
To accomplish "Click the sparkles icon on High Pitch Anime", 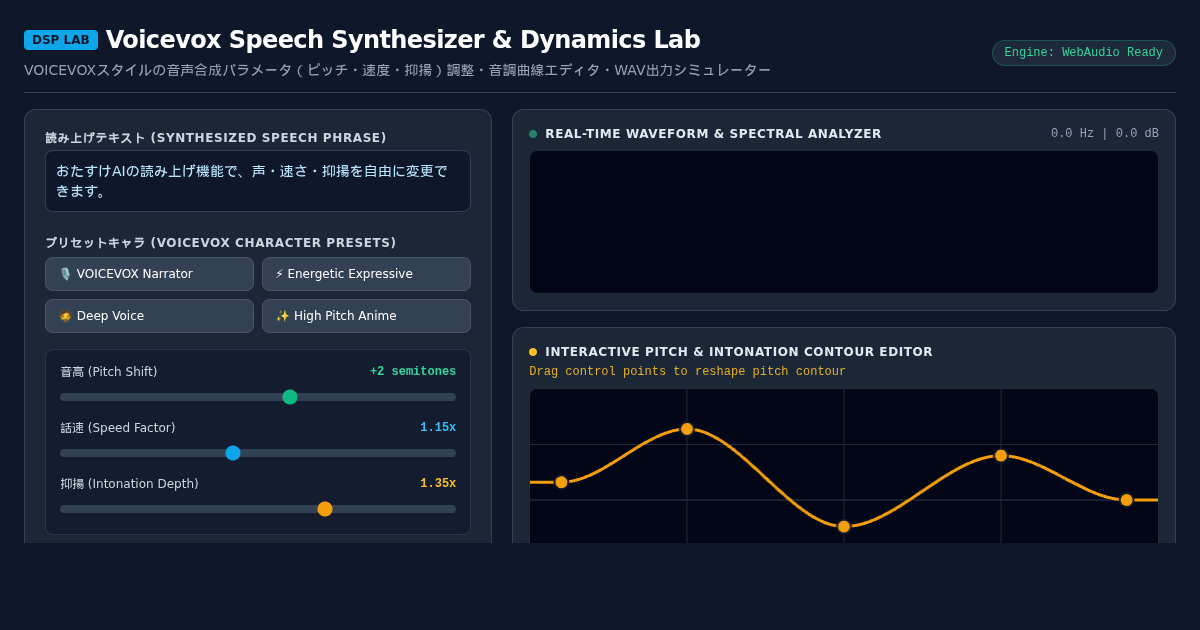I will pyautogui.click(x=282, y=316).
